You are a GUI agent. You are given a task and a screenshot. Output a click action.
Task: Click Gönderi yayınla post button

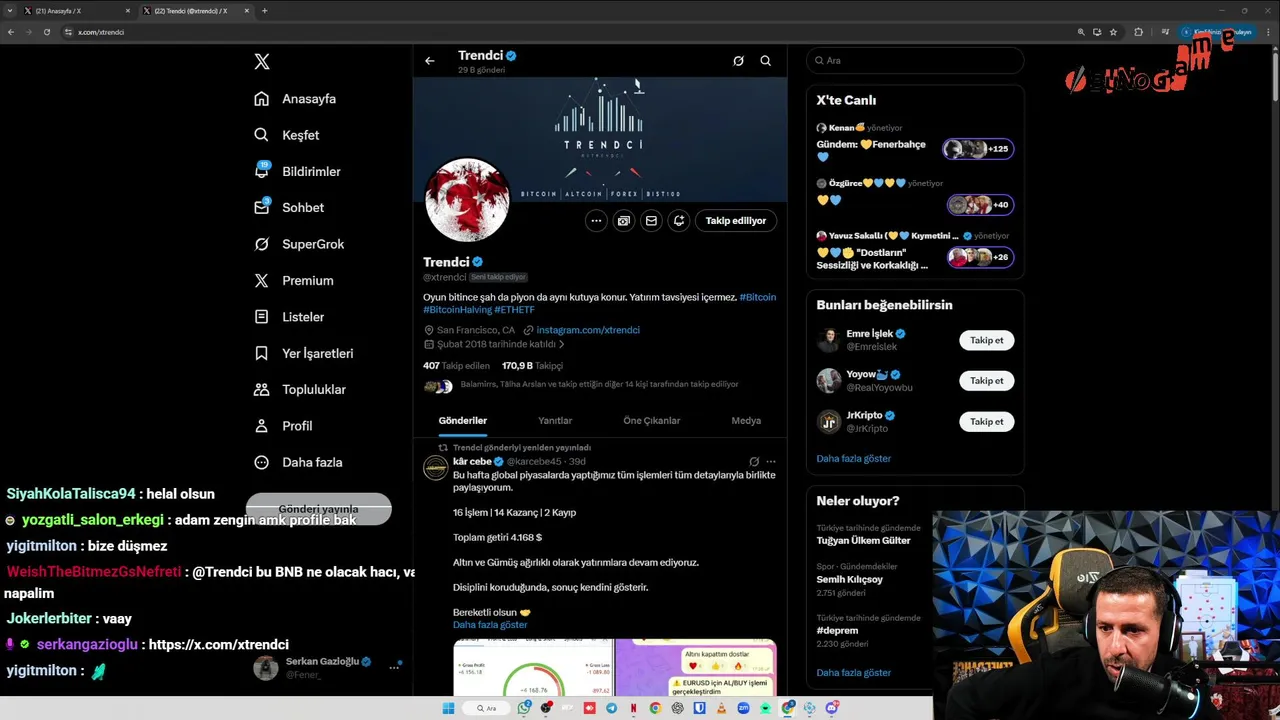pos(319,509)
